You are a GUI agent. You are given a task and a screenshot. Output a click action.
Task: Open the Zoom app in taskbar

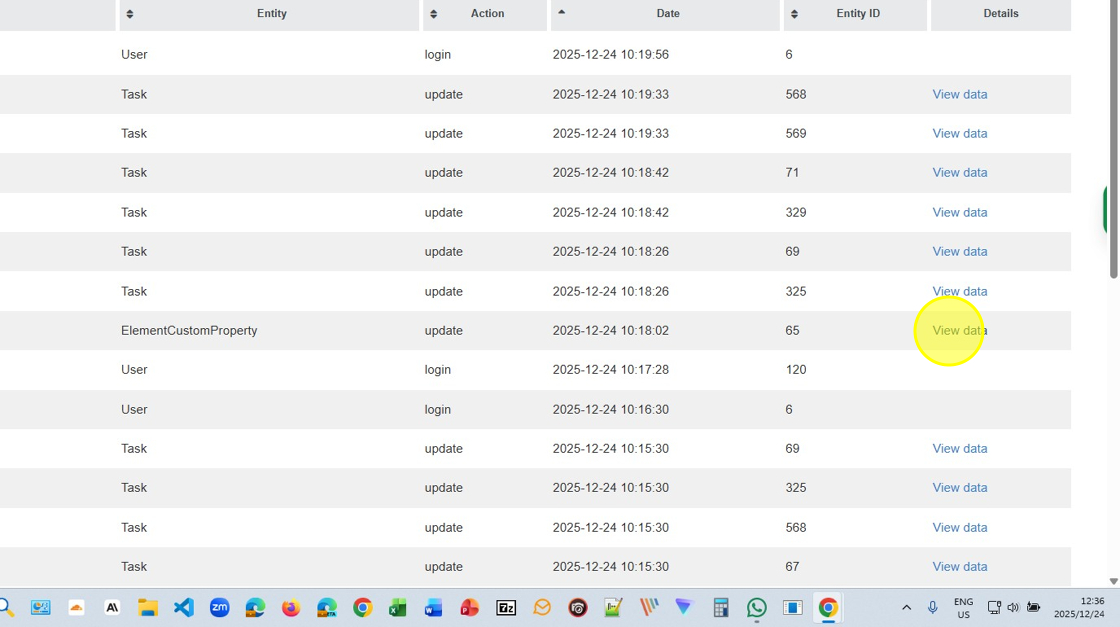[219, 607]
